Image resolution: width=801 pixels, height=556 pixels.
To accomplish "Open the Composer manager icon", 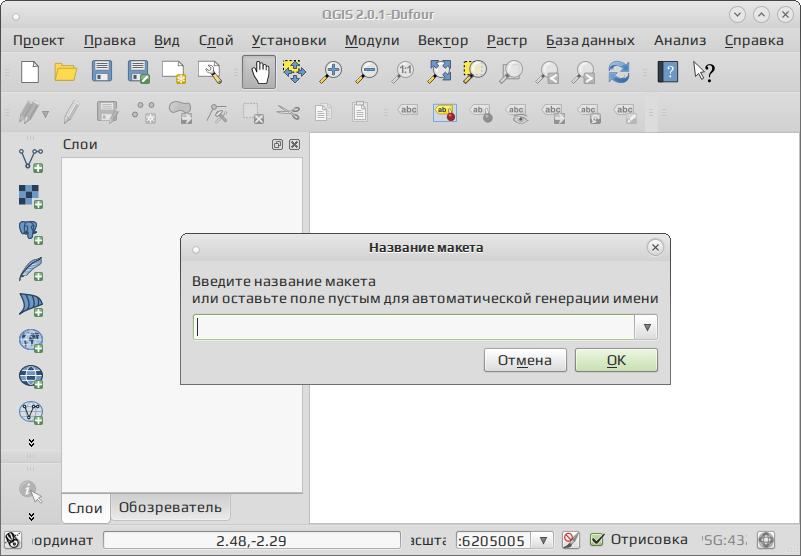I will pos(210,72).
